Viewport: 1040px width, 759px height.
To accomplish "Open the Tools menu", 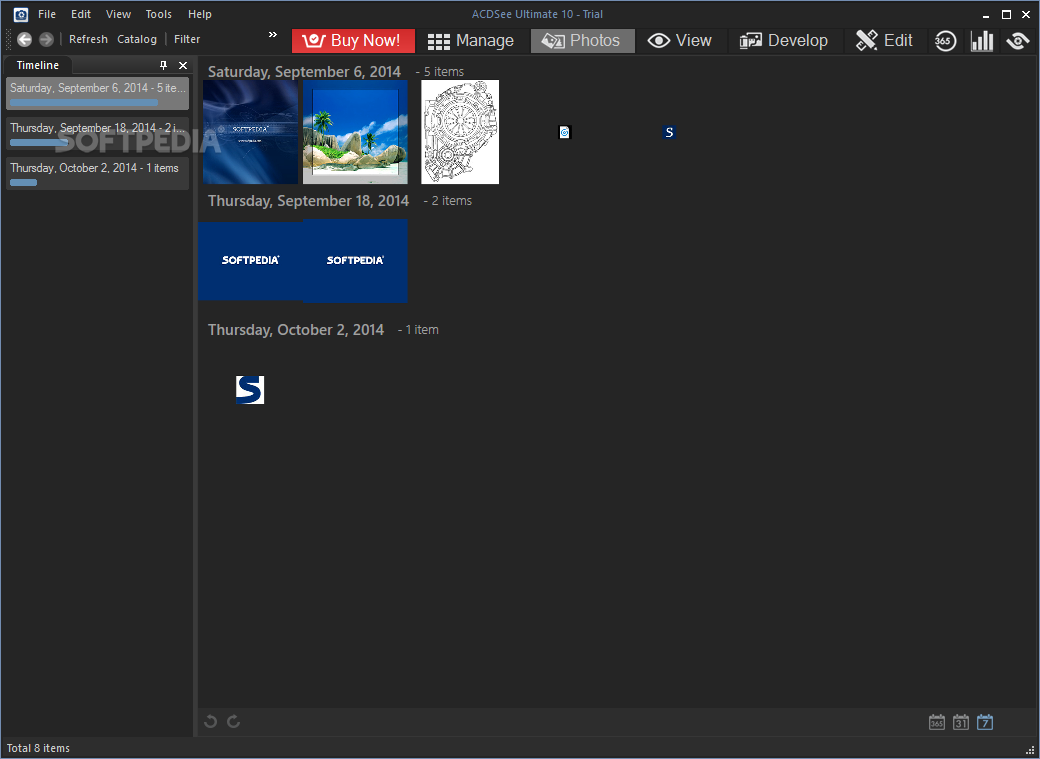I will pos(159,14).
